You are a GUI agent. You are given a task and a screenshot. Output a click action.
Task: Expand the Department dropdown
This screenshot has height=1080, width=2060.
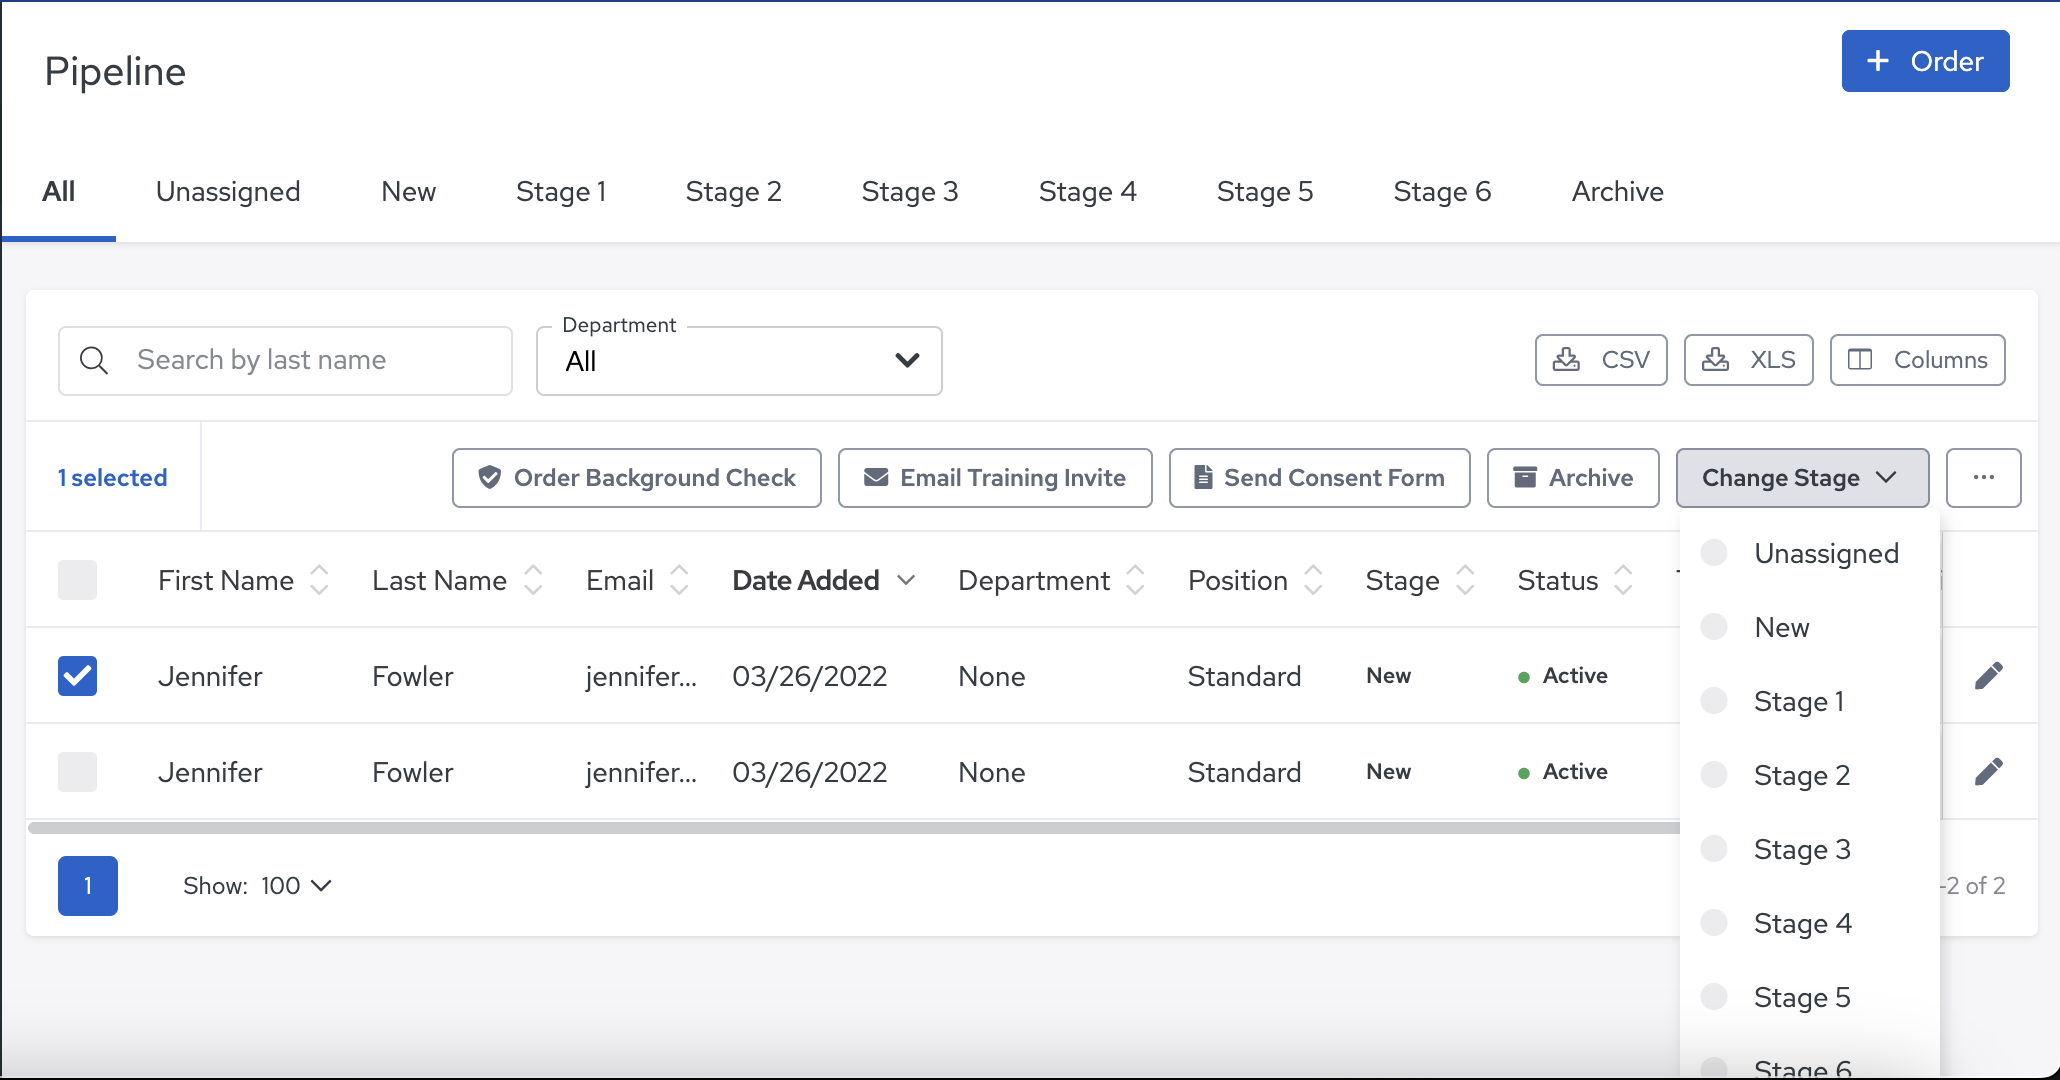click(x=739, y=360)
